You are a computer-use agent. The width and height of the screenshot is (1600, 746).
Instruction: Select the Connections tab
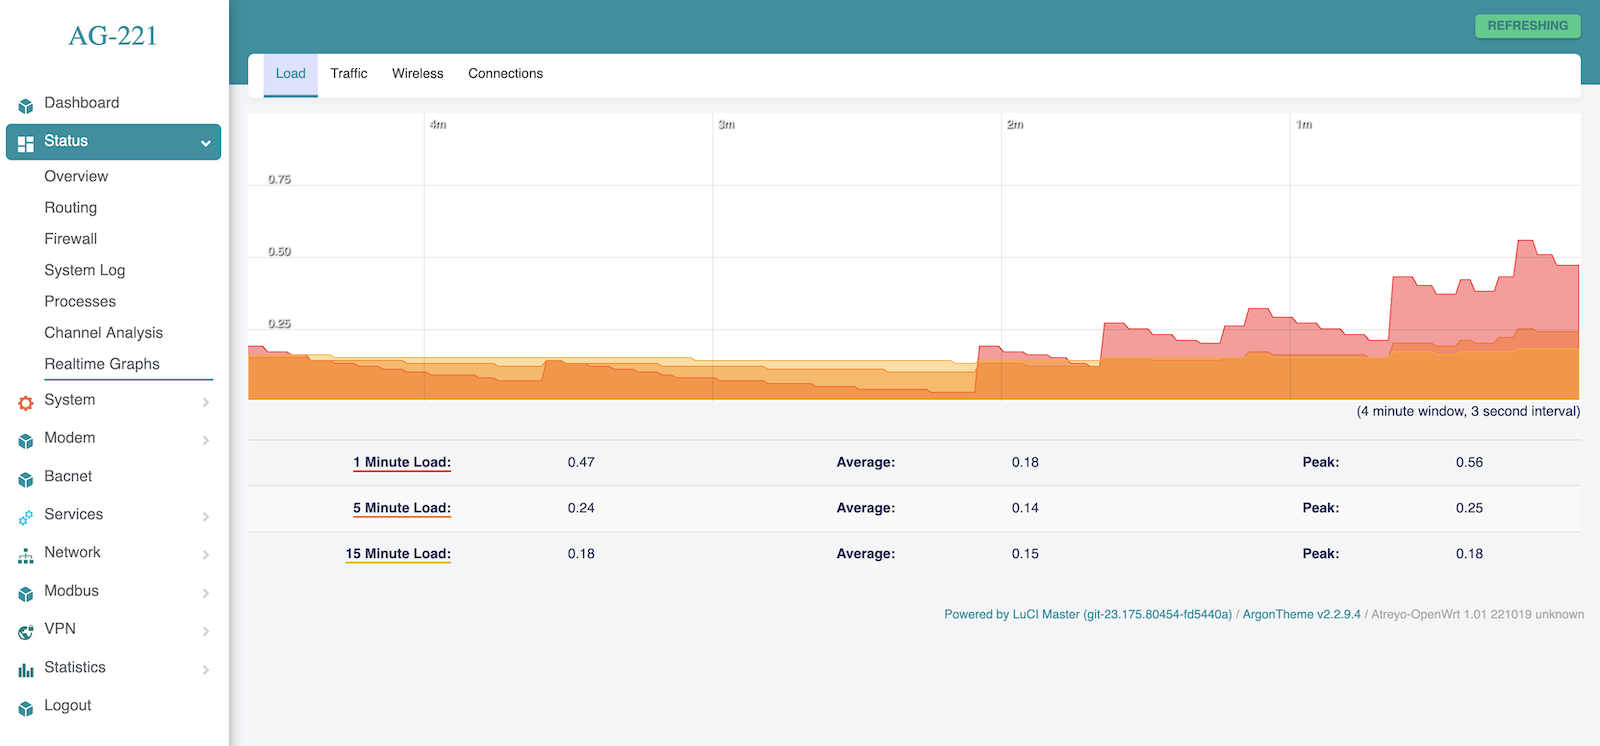[505, 74]
